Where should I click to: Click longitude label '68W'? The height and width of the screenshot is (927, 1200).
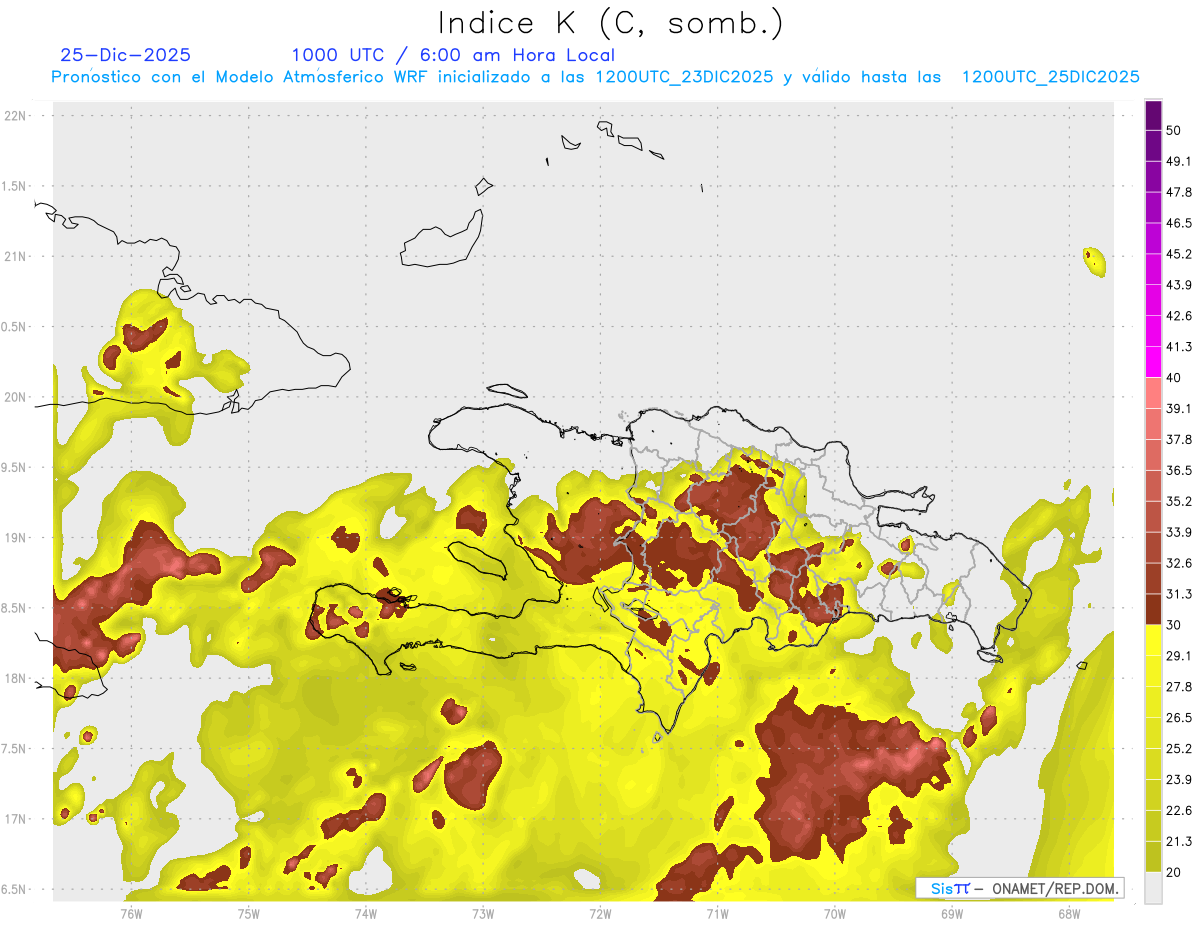tap(1069, 913)
